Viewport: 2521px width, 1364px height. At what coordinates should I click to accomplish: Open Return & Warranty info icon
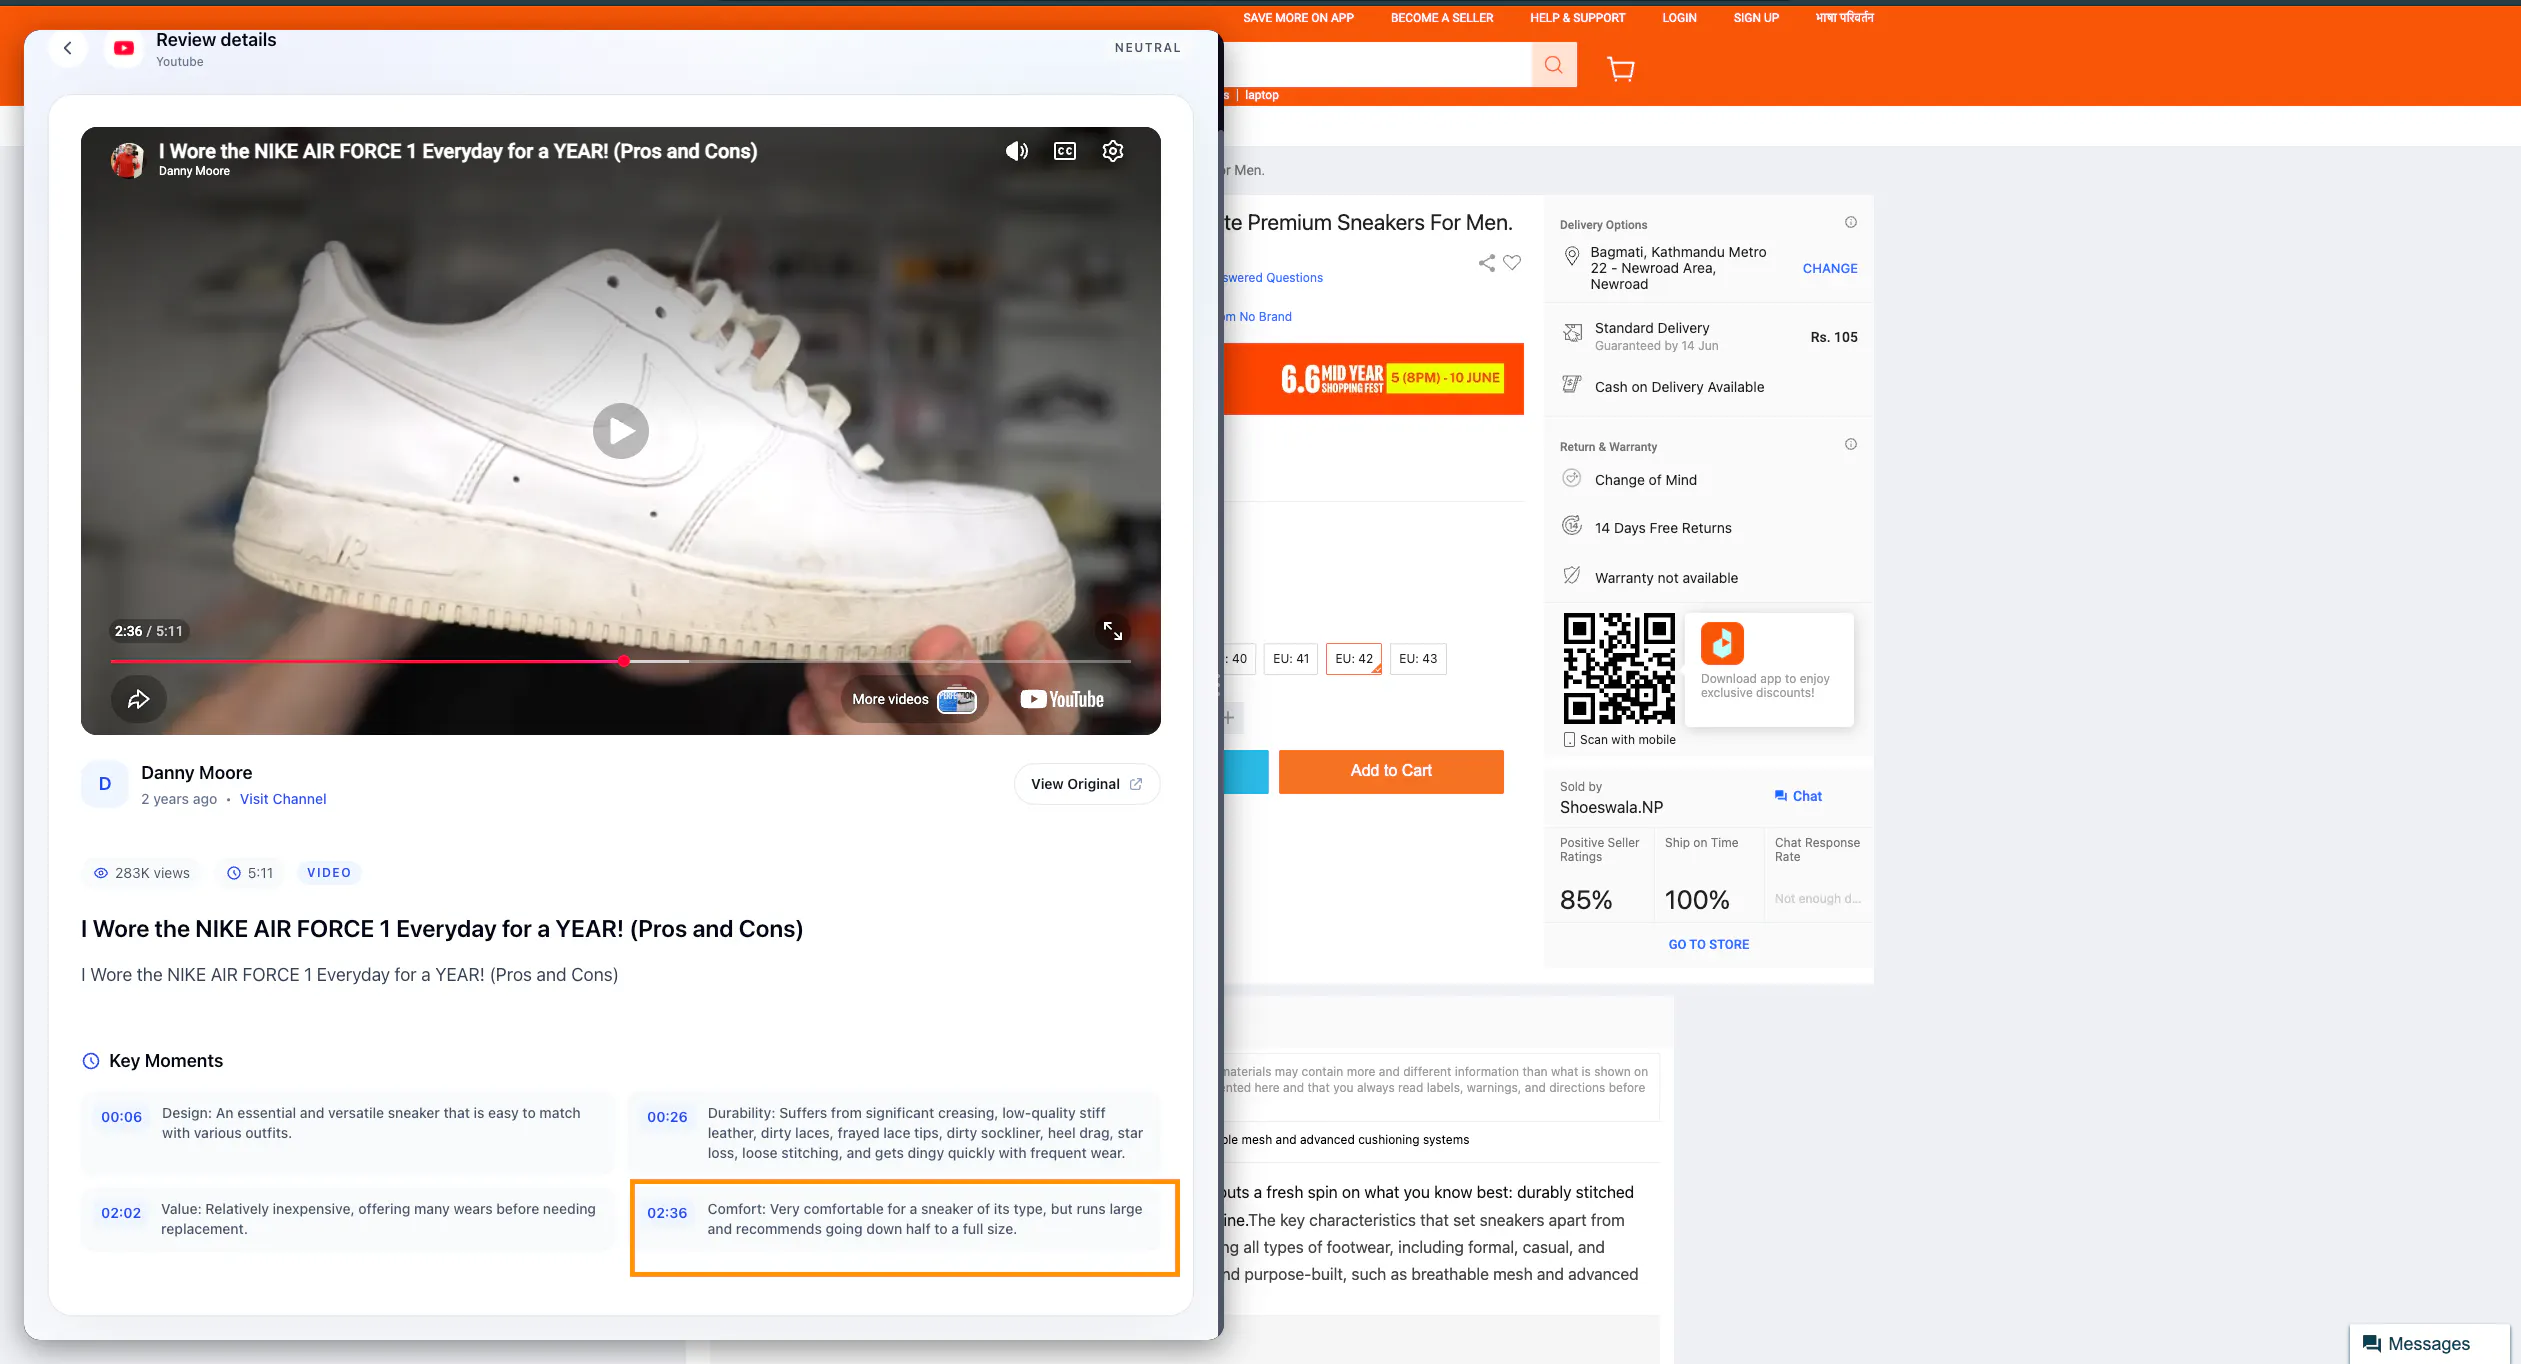1851,444
